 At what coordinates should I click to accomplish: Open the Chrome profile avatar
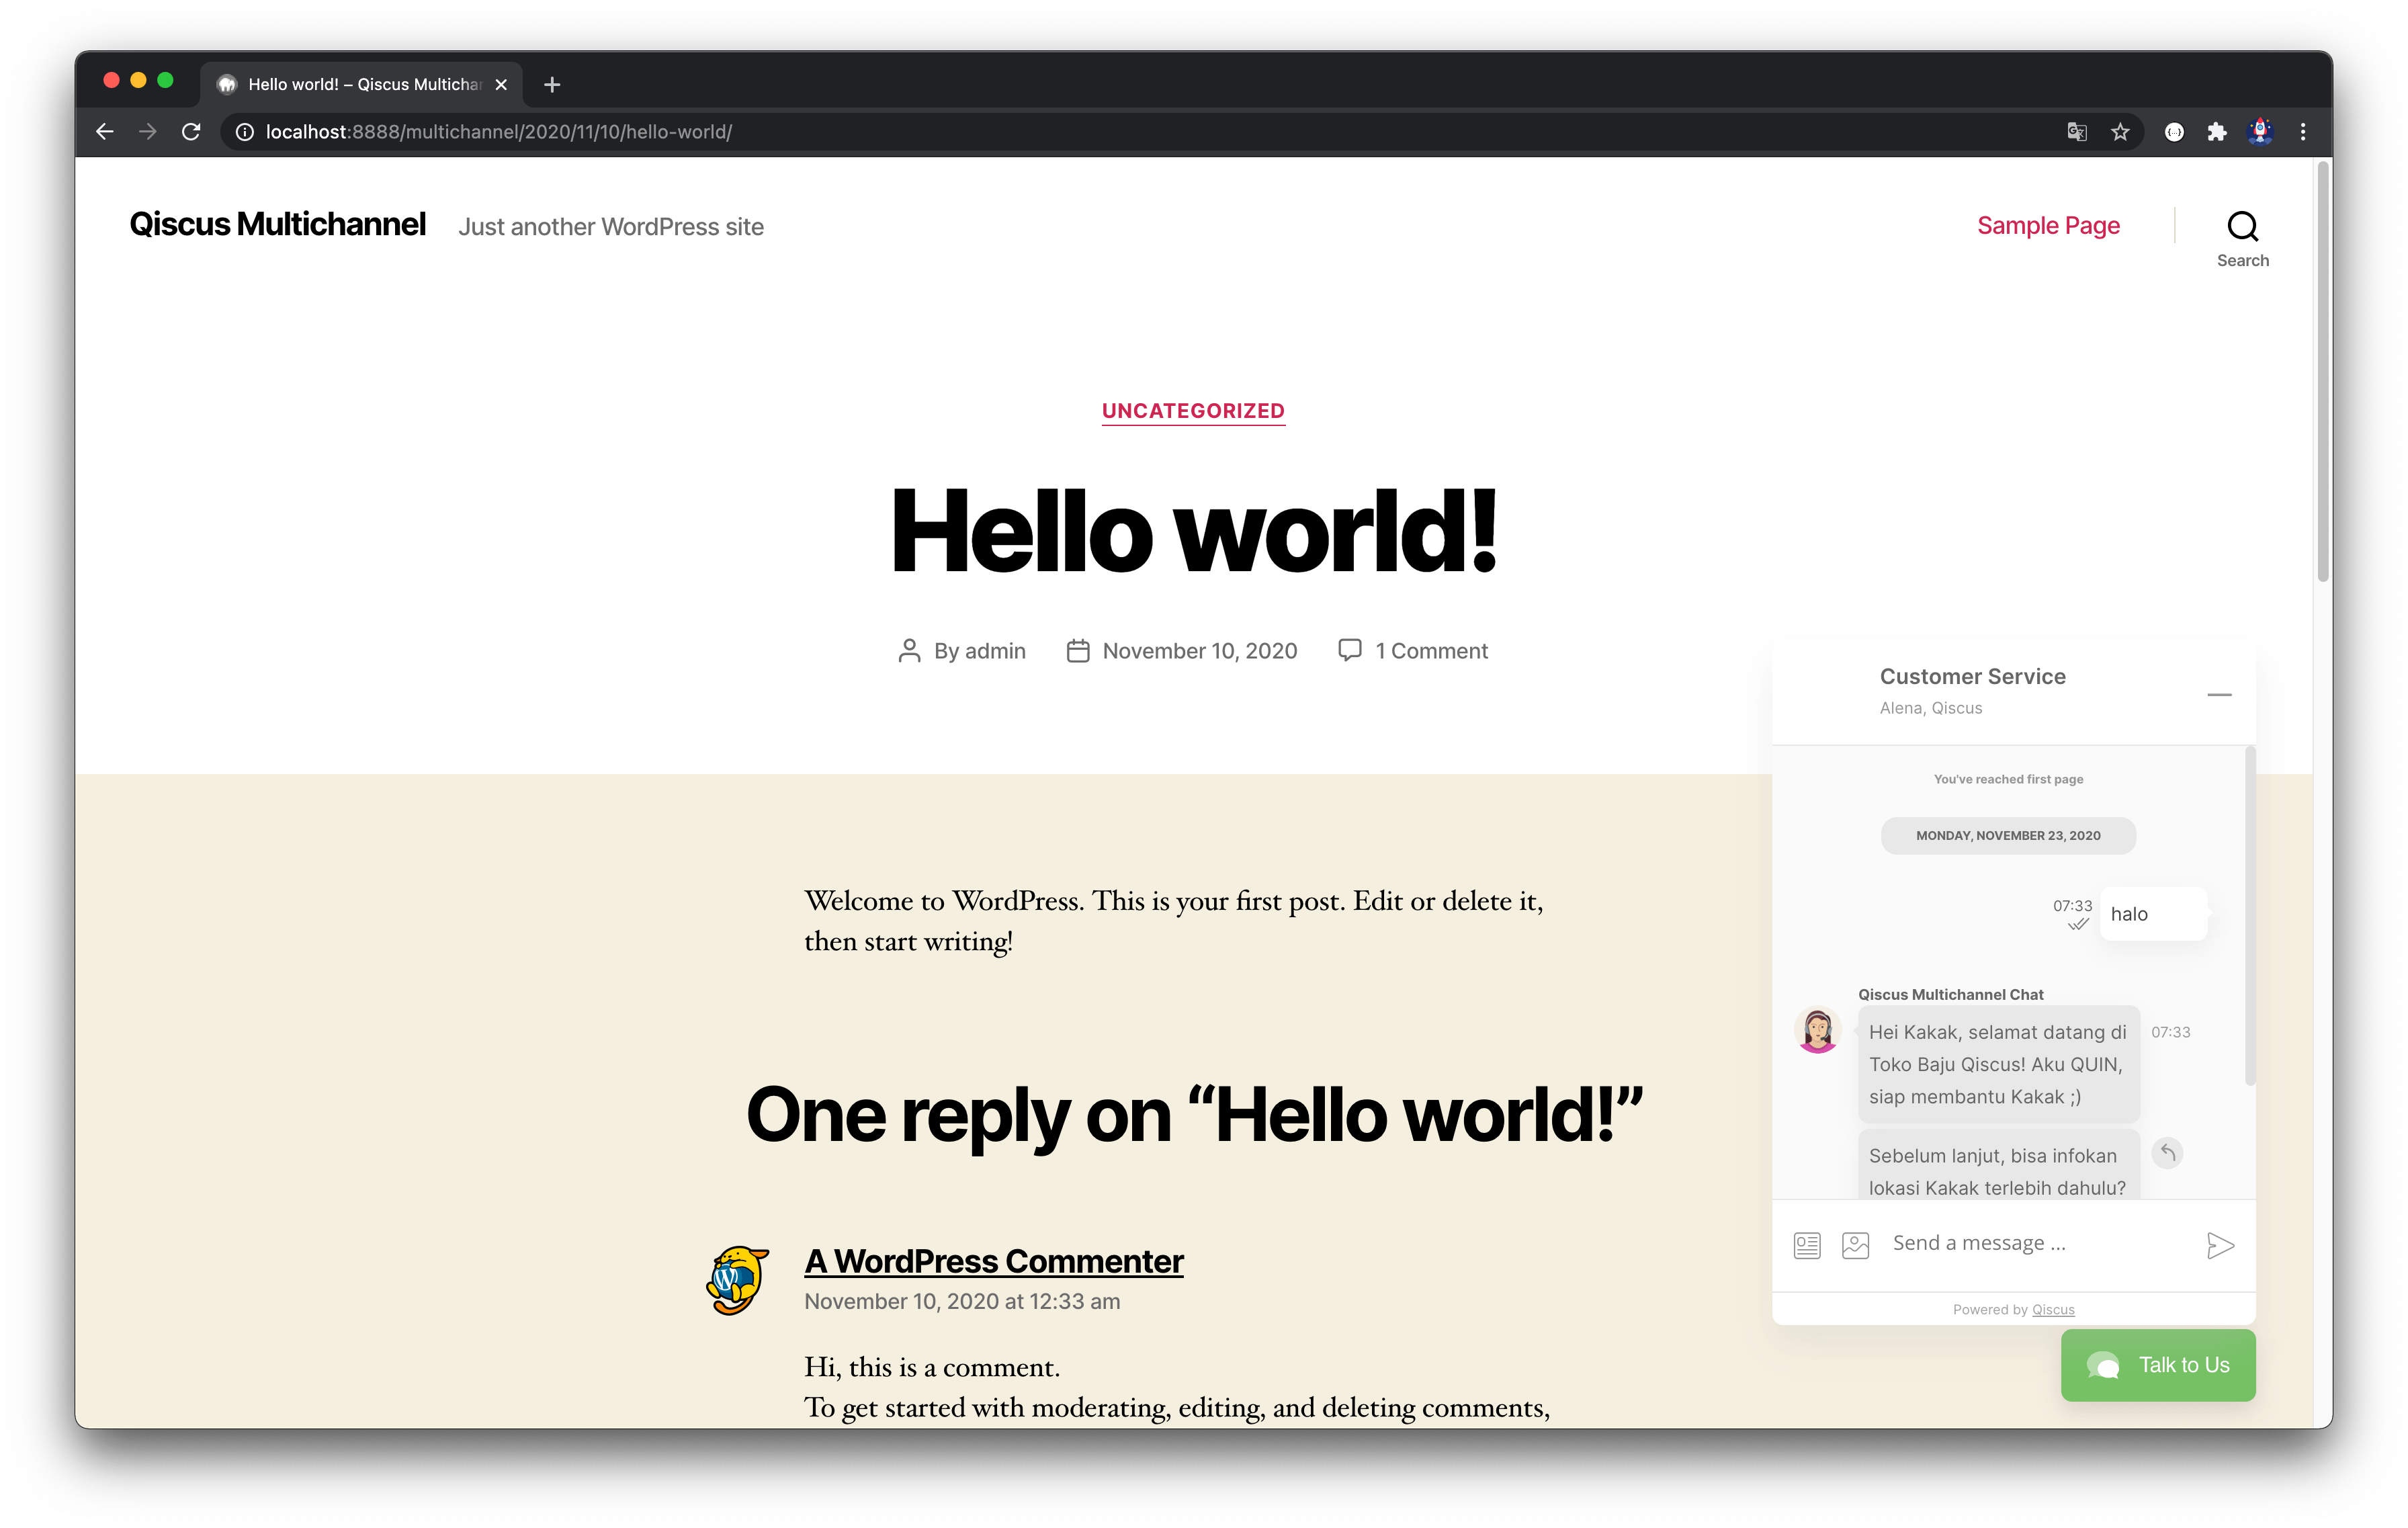click(x=2260, y=132)
